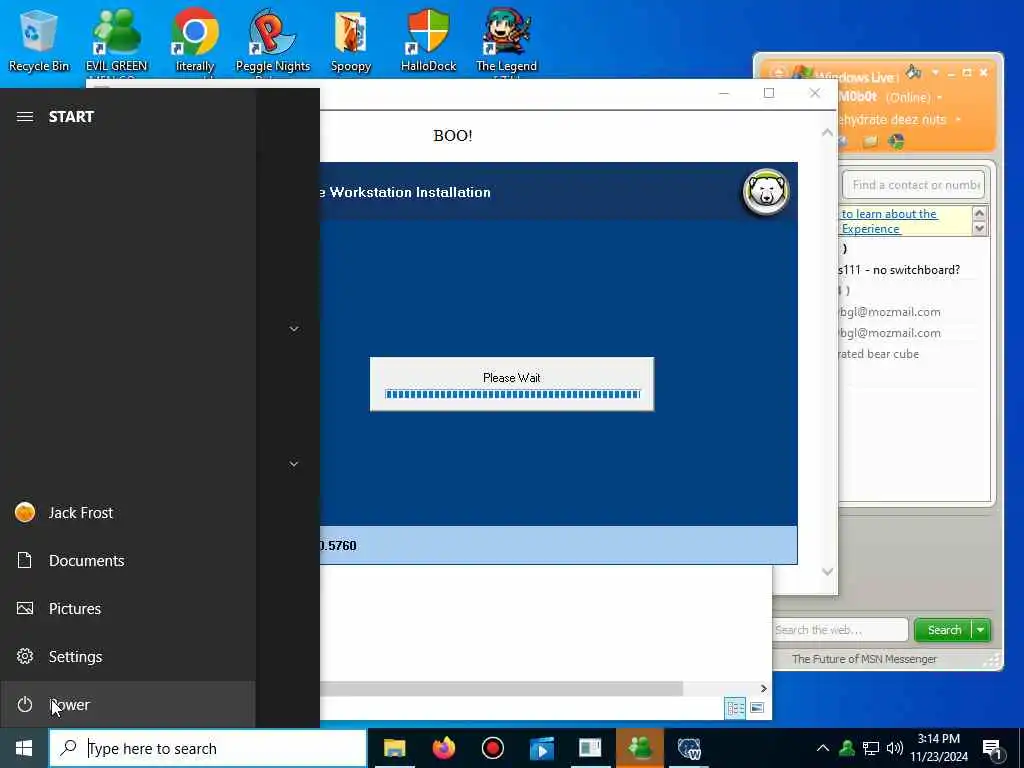Open the red record button app in the taskbar
This screenshot has height=768, width=1024.
pos(492,748)
